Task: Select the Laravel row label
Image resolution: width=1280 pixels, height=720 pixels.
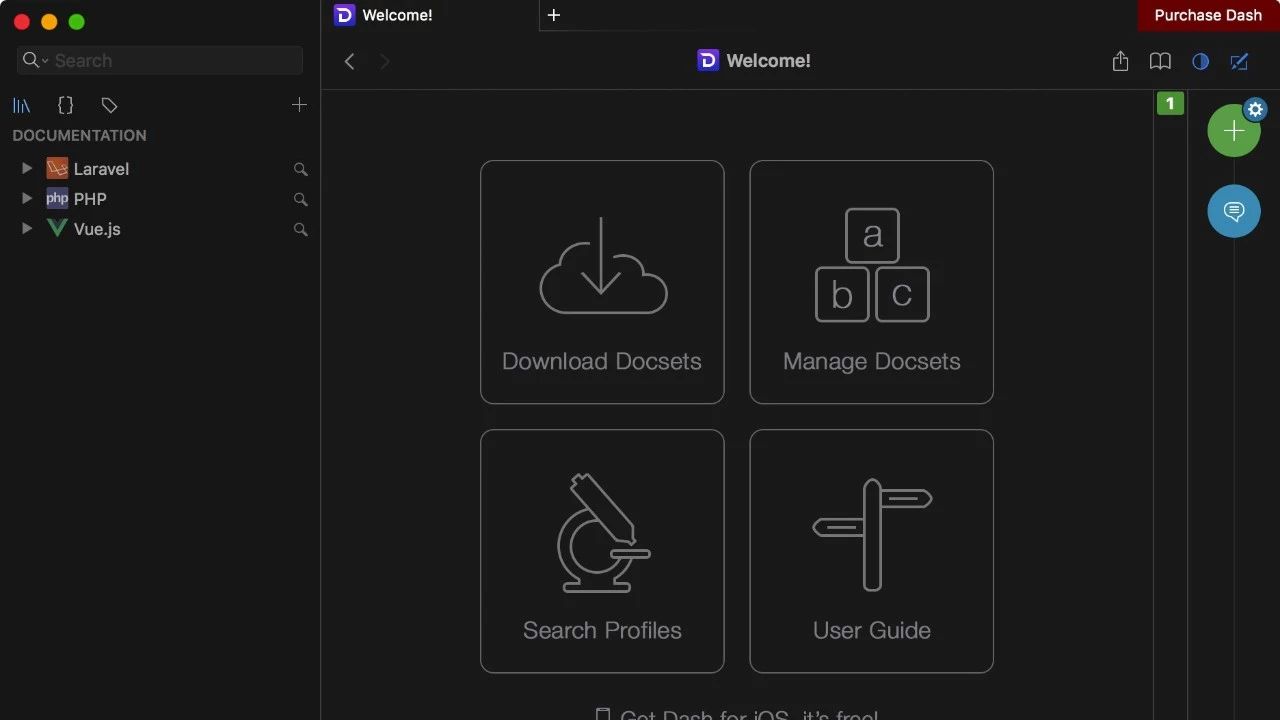Action: click(x=101, y=169)
